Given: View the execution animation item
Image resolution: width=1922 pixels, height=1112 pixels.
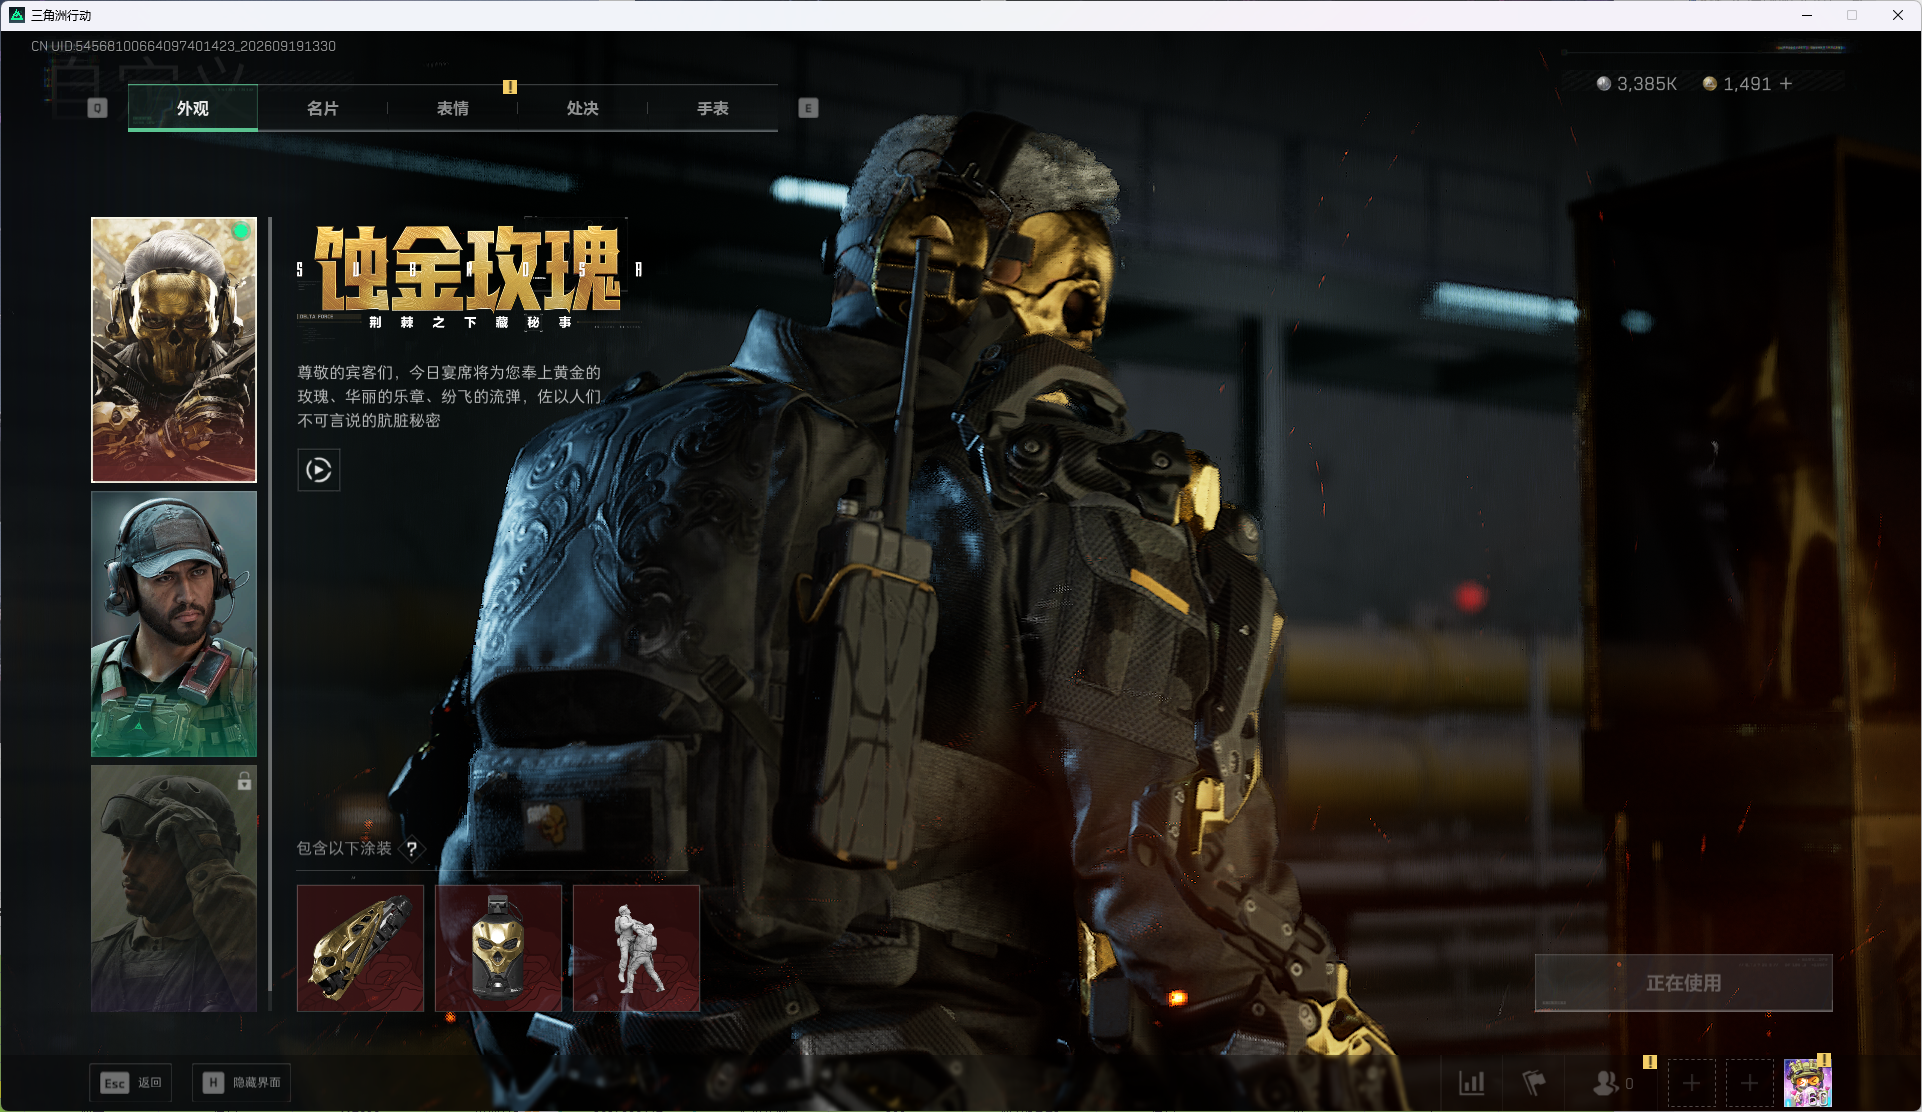Looking at the screenshot, I should [x=636, y=948].
